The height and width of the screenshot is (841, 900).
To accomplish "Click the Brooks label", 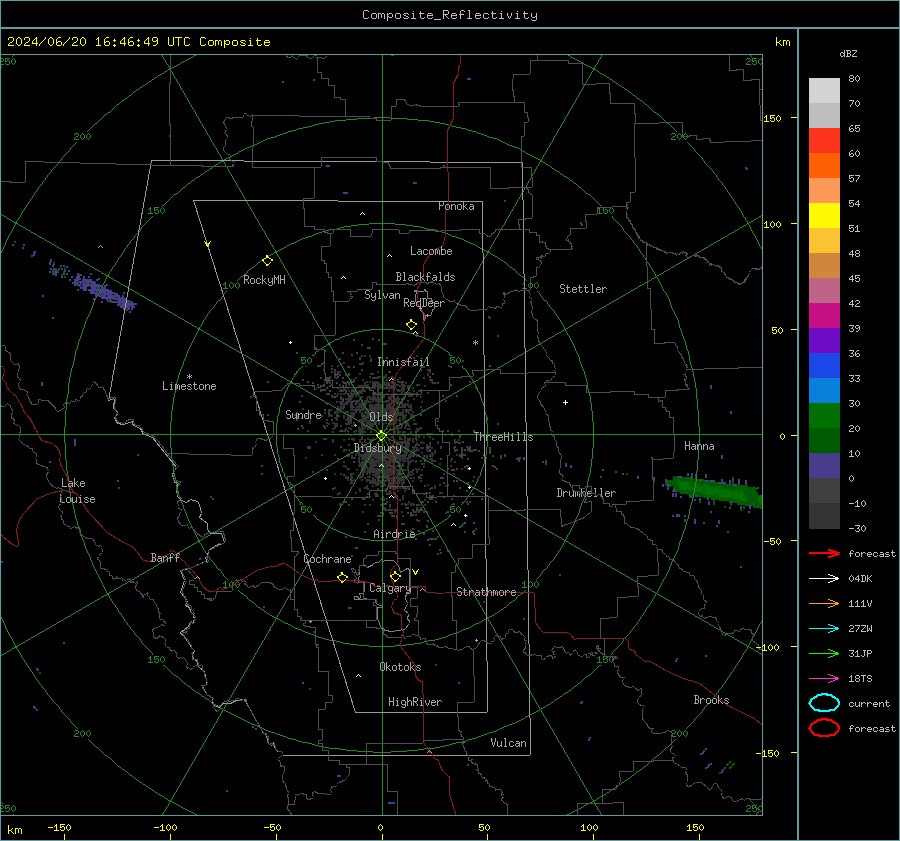I will tap(711, 700).
